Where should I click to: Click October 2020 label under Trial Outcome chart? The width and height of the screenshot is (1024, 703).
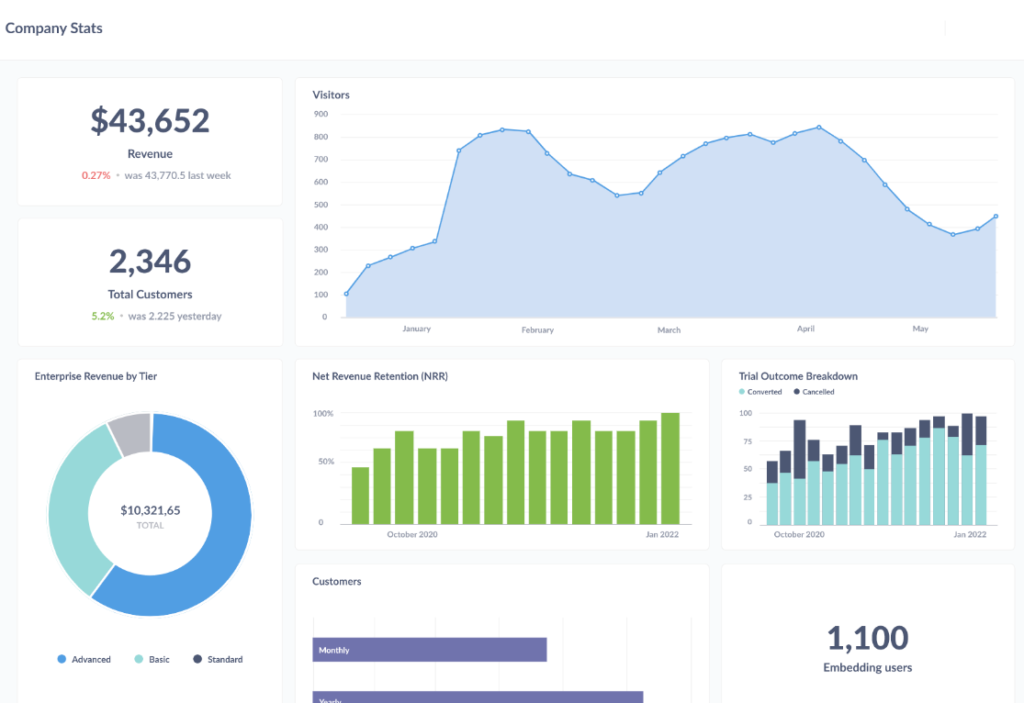click(799, 534)
